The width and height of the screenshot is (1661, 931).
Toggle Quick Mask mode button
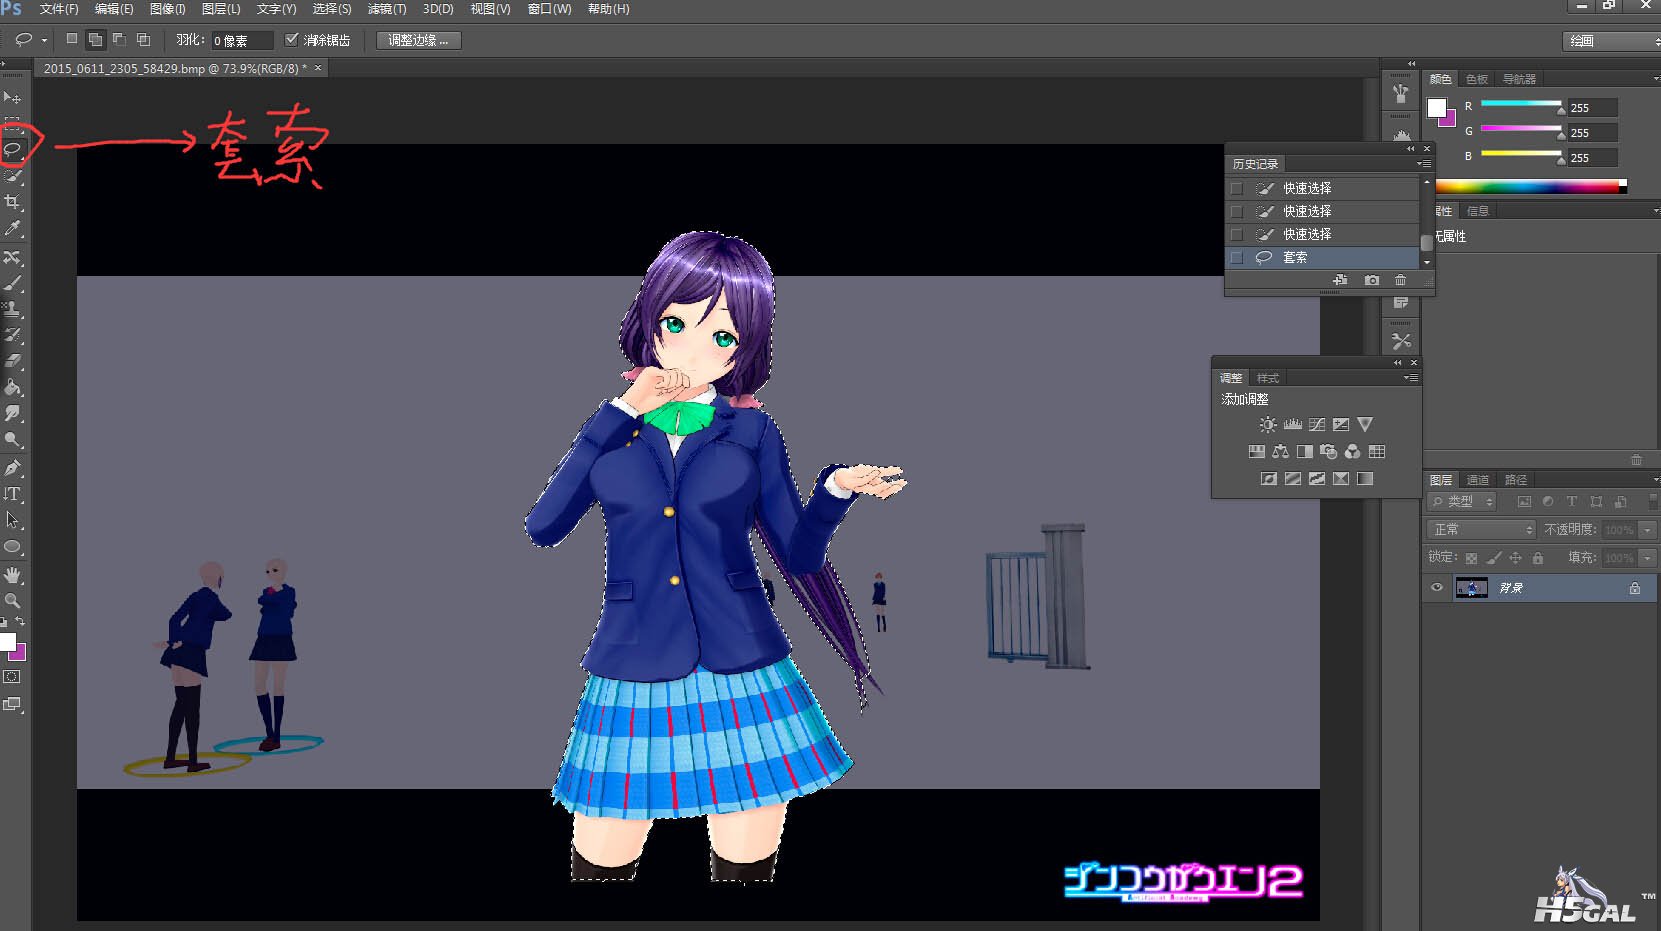point(12,677)
